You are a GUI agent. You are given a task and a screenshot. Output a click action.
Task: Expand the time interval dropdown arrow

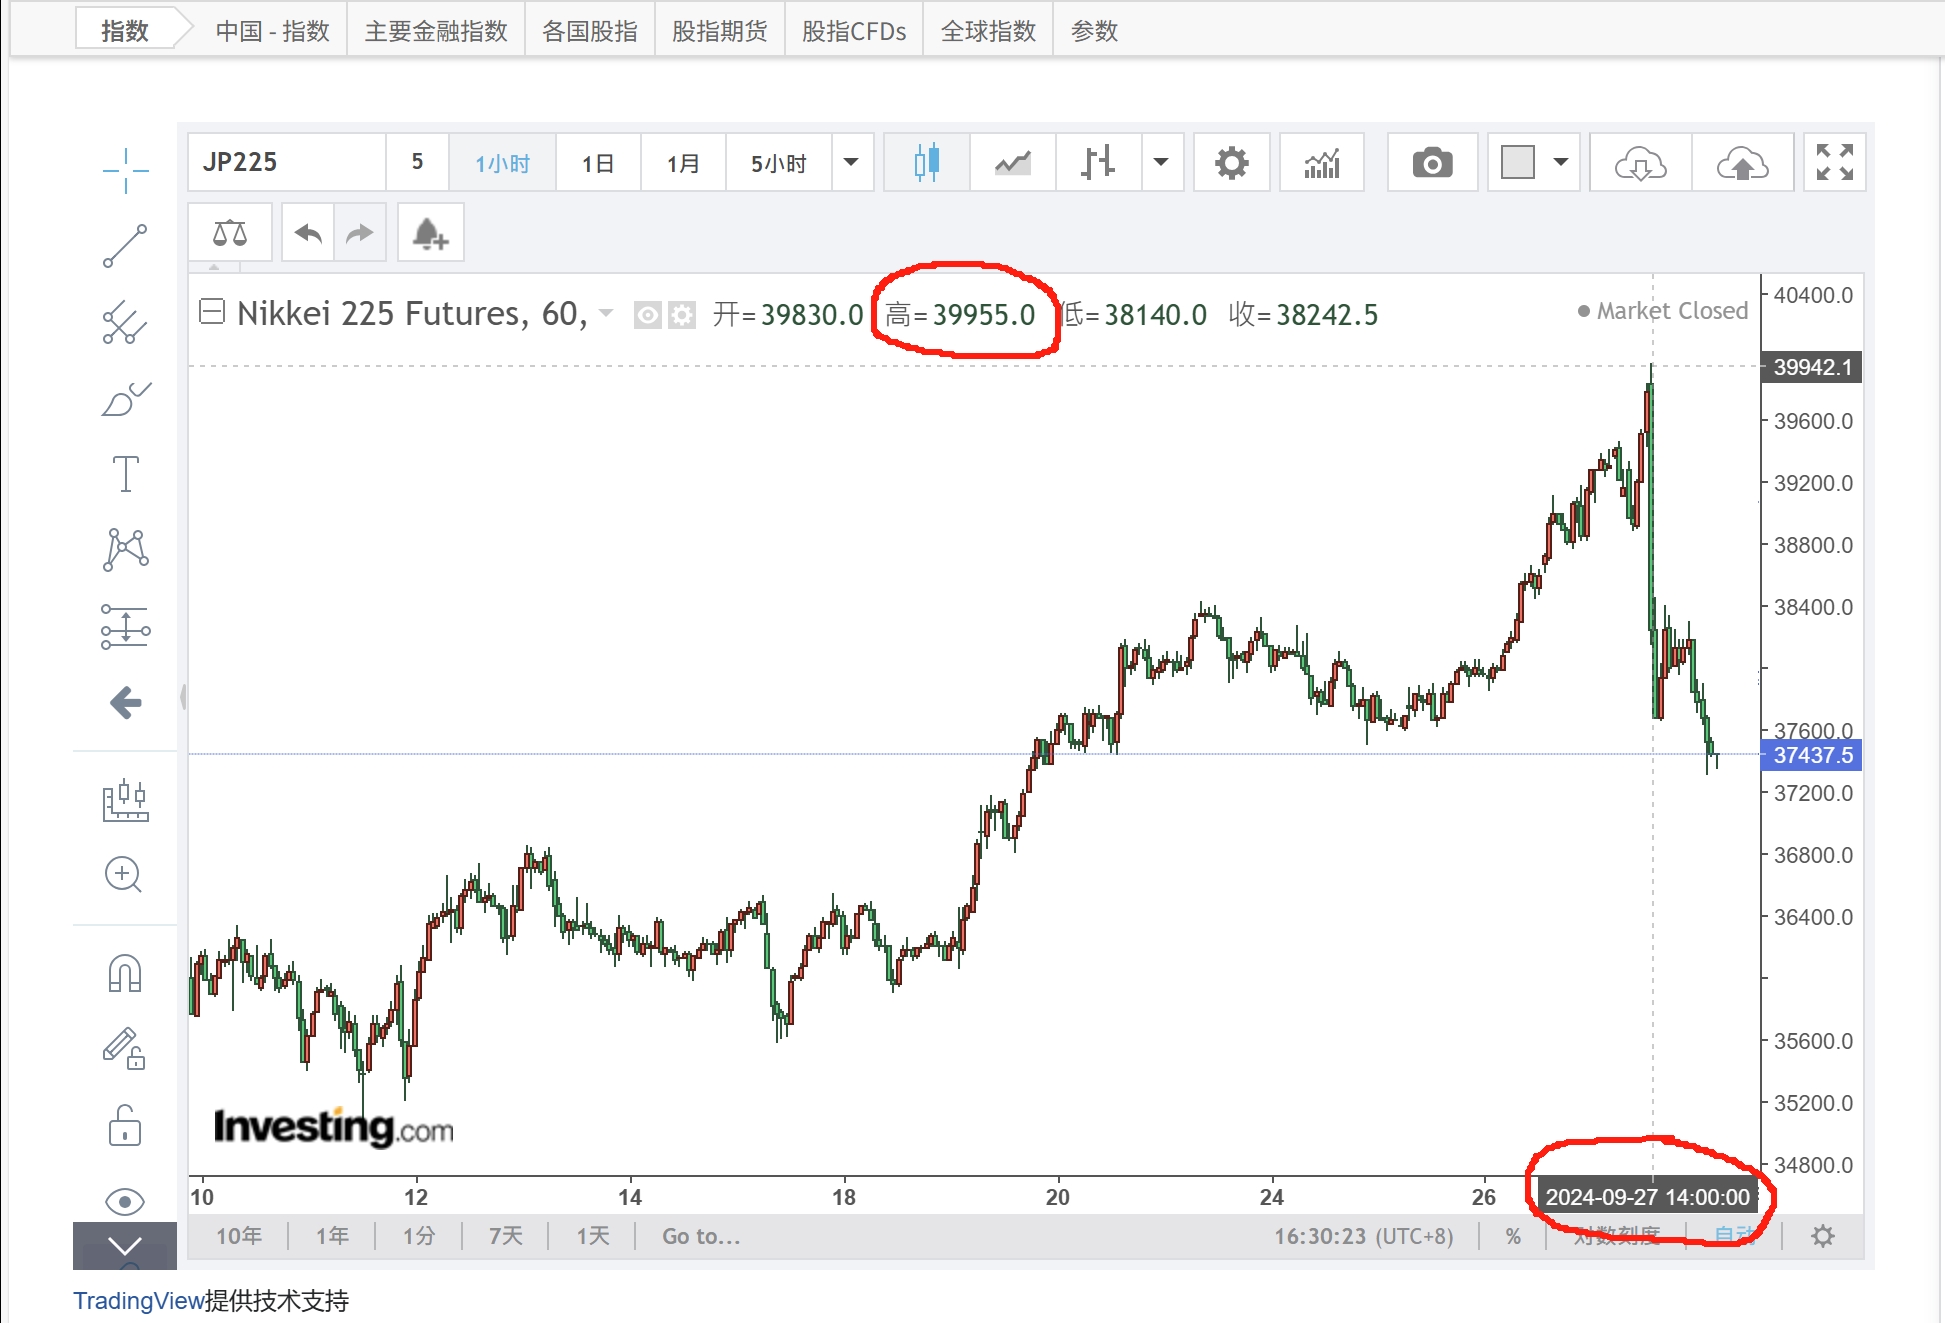(x=851, y=162)
